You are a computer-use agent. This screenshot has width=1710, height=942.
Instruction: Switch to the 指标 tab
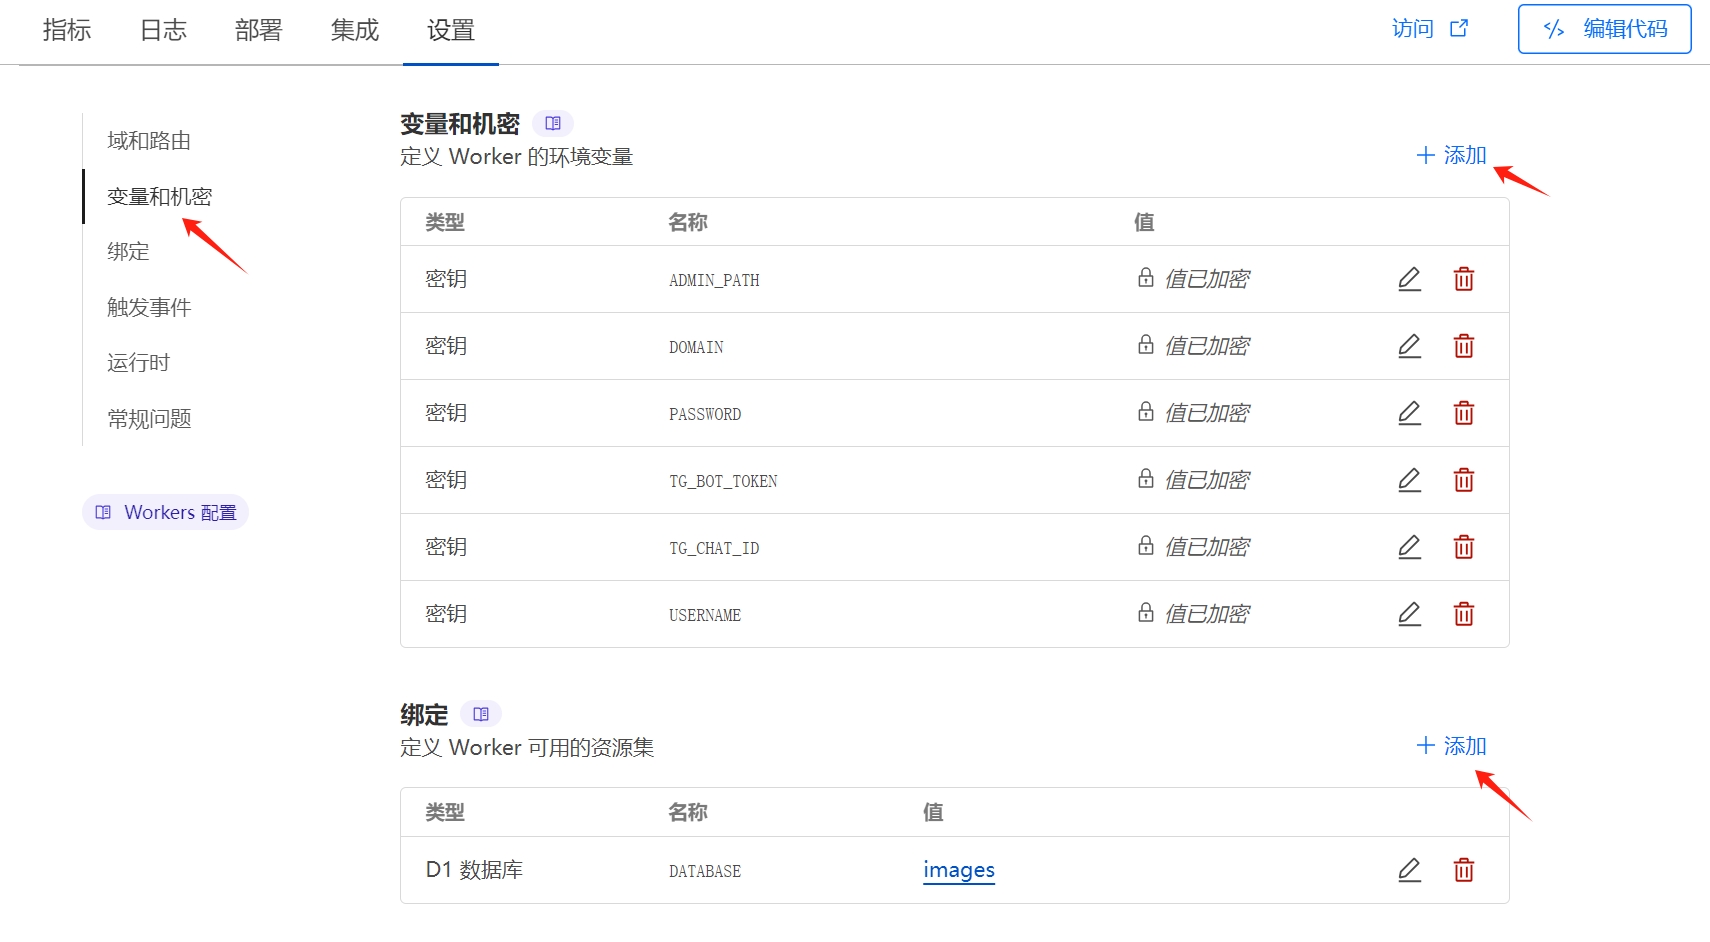tap(67, 31)
